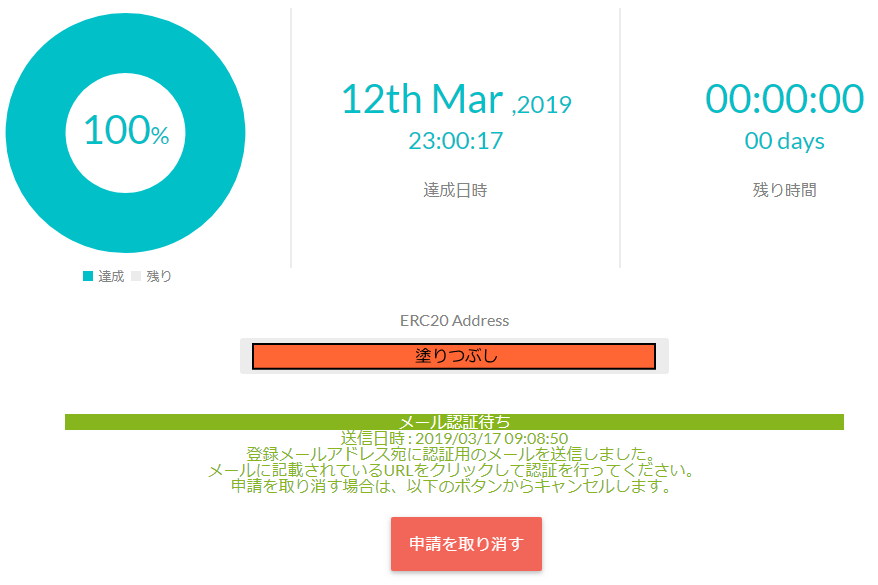Click the teal 達成 legend swatch
The image size is (878, 585).
pos(88,276)
